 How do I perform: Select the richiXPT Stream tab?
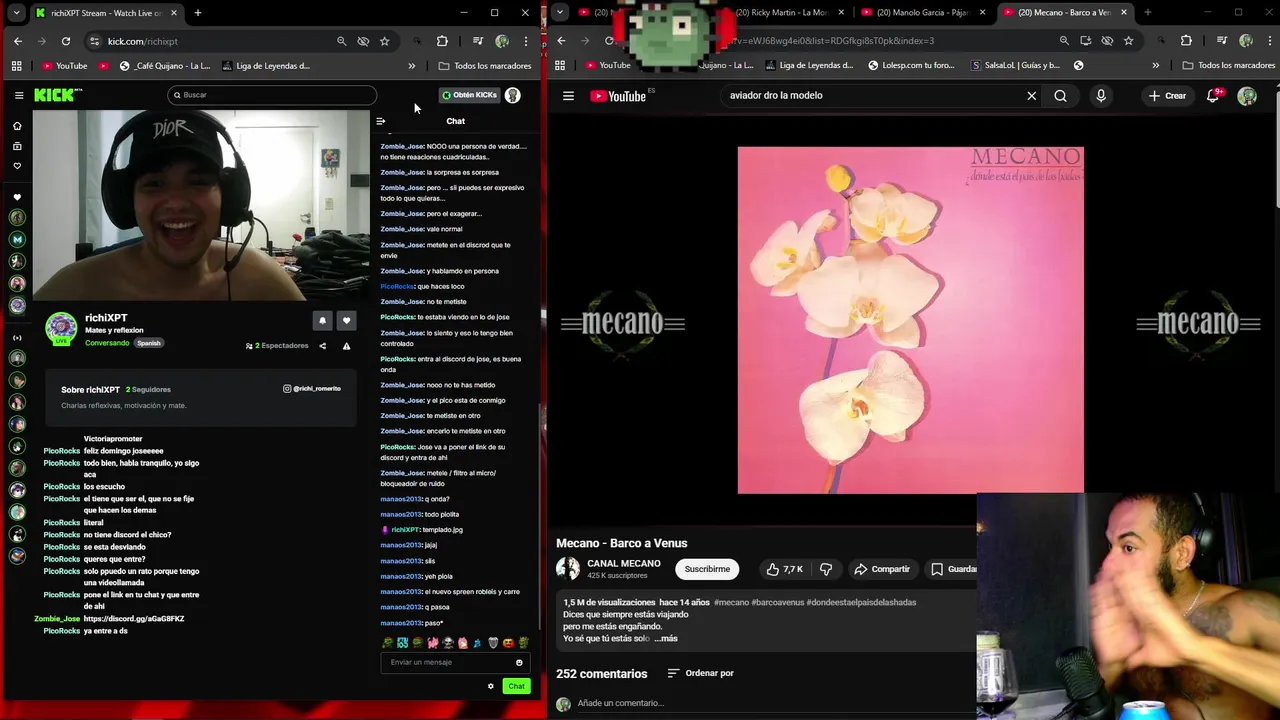point(106,13)
